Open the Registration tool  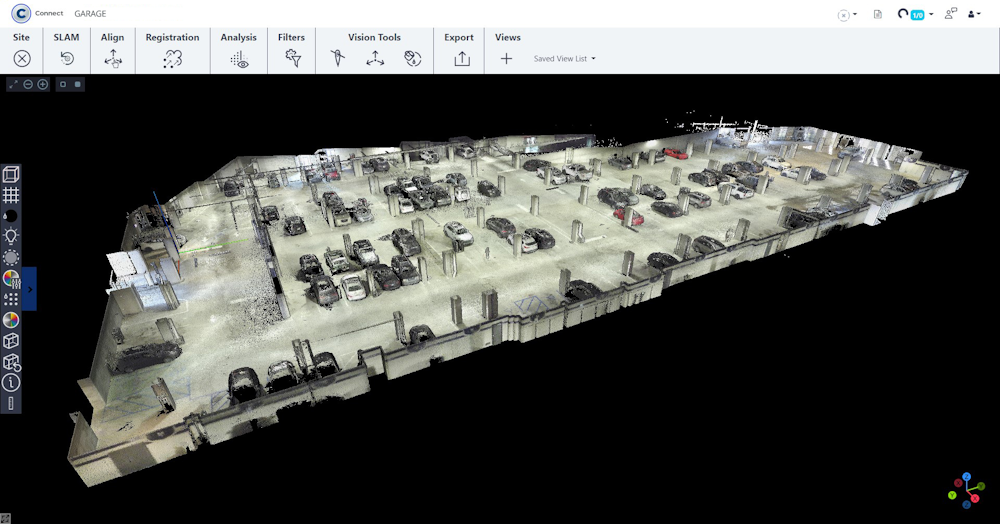pos(172,59)
